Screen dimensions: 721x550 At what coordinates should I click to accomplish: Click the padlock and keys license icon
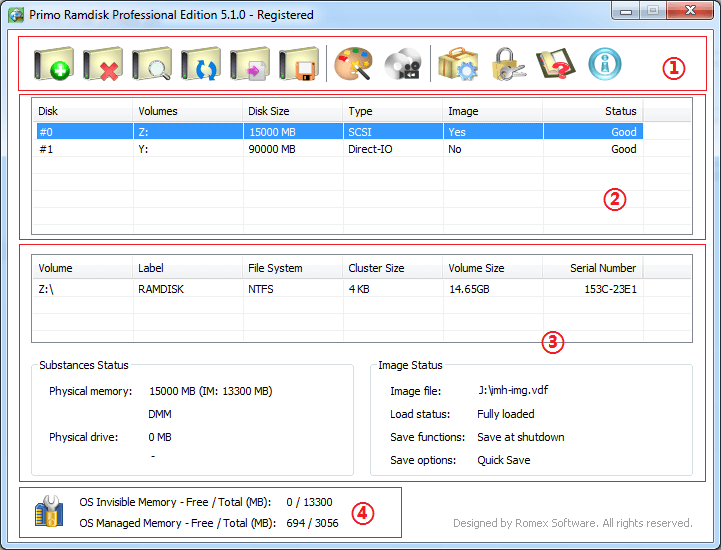tap(508, 64)
